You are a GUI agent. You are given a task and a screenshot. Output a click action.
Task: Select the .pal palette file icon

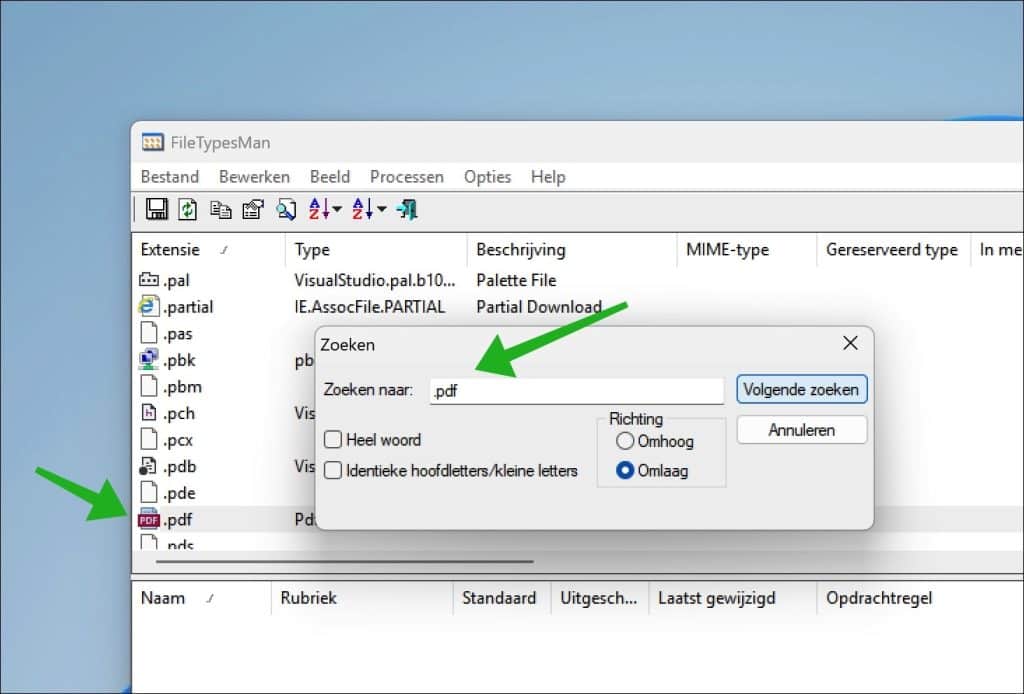149,279
